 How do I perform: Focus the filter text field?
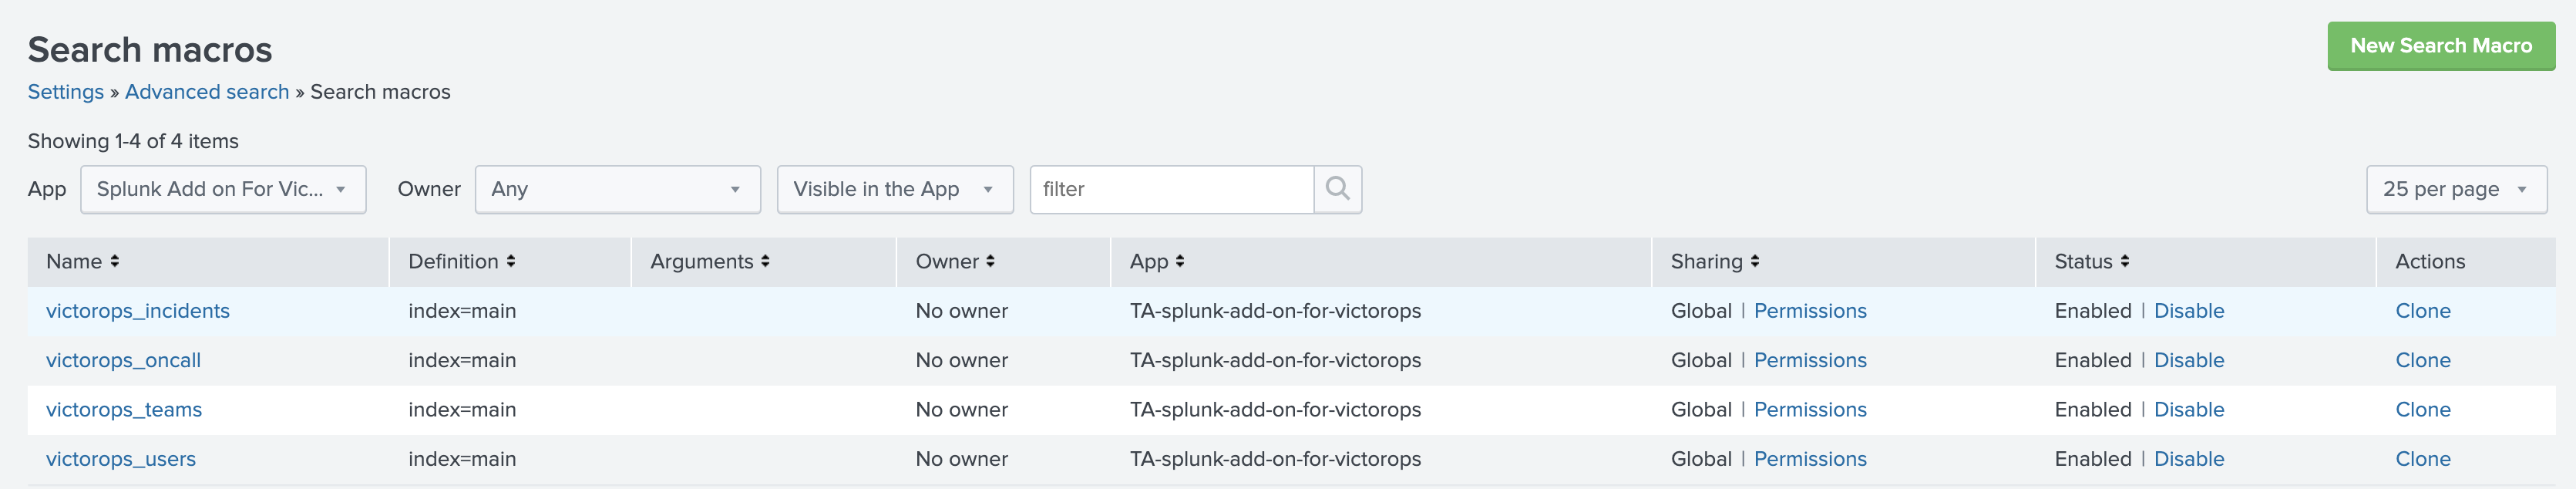(x=1171, y=189)
